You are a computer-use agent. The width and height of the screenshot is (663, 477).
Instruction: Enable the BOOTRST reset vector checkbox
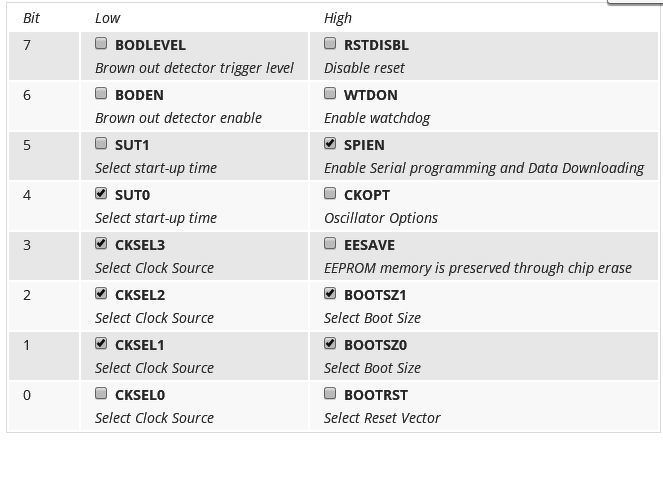pos(330,394)
